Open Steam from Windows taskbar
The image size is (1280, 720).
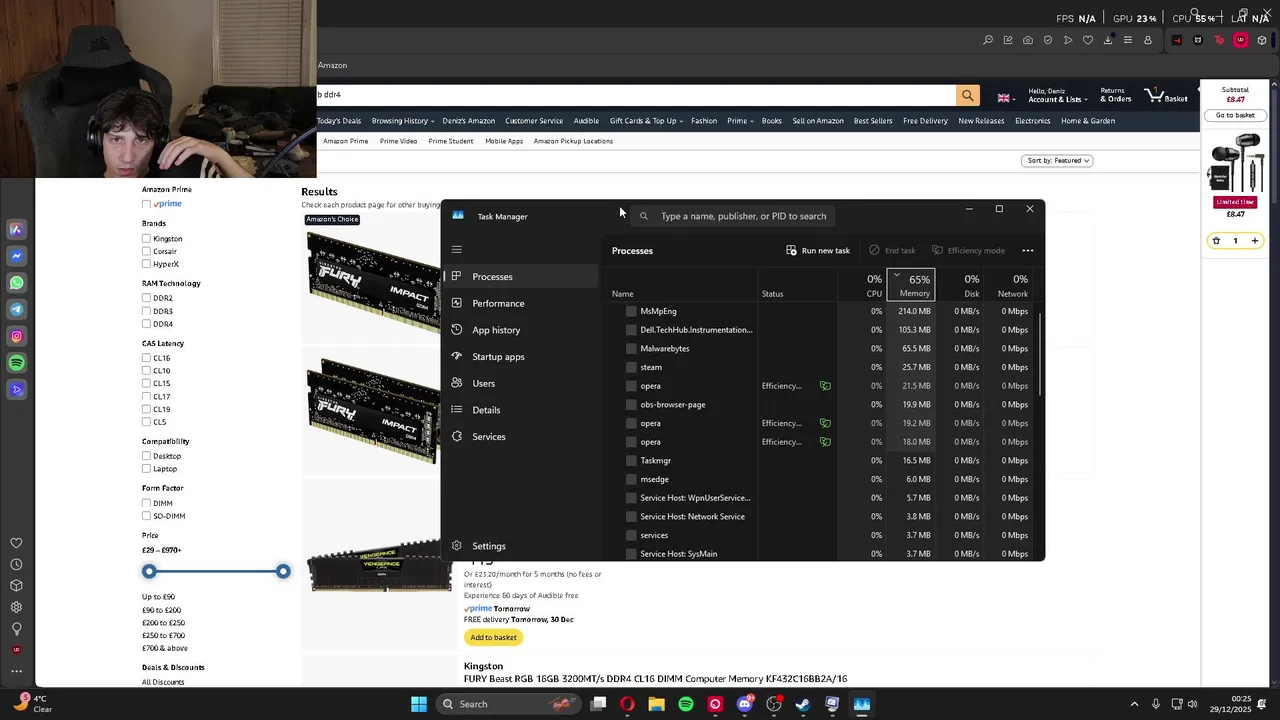803,704
